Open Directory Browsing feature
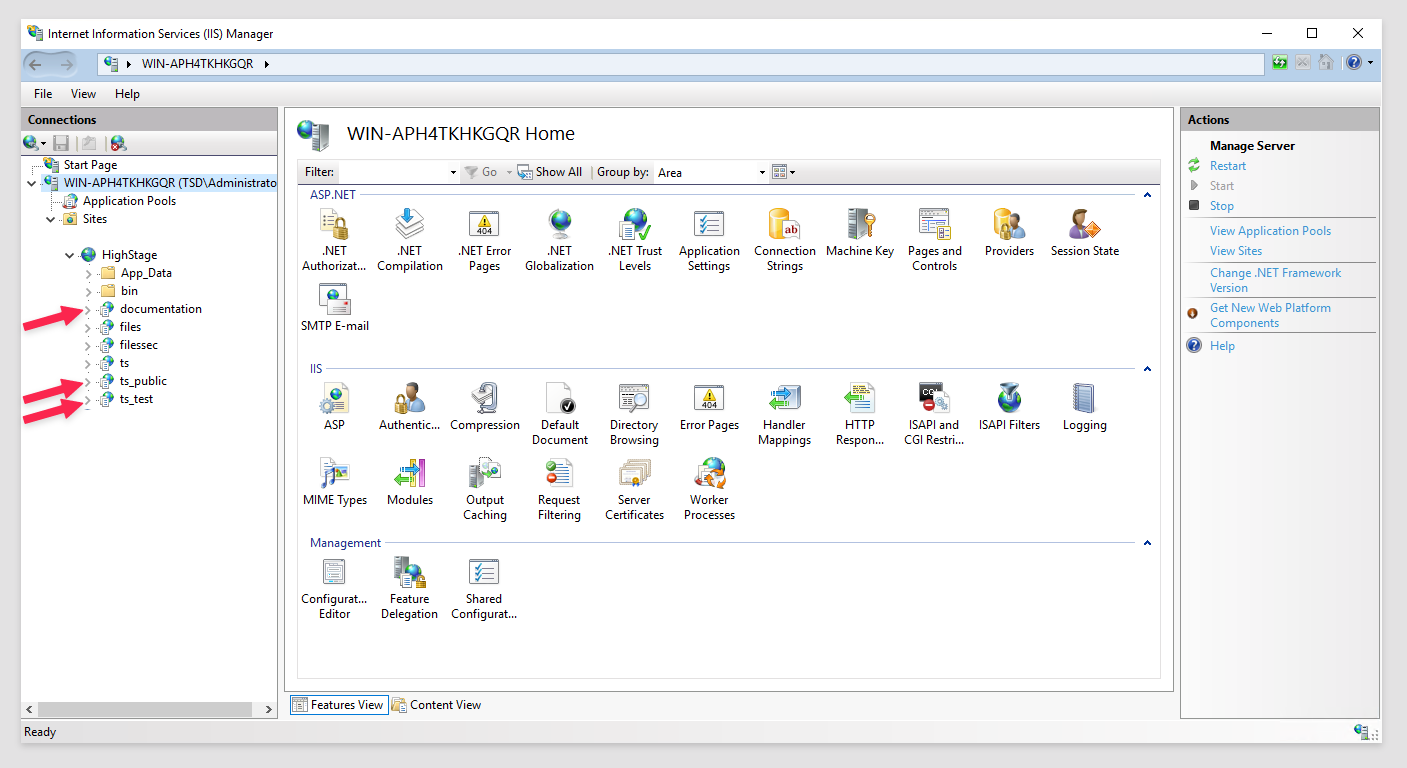 [x=634, y=414]
